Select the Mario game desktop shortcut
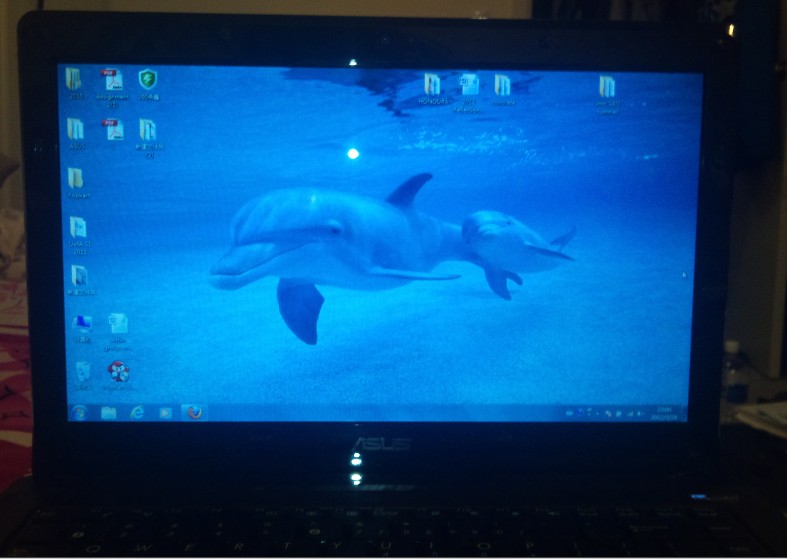Screen dimensions: 787x559 click(x=118, y=372)
